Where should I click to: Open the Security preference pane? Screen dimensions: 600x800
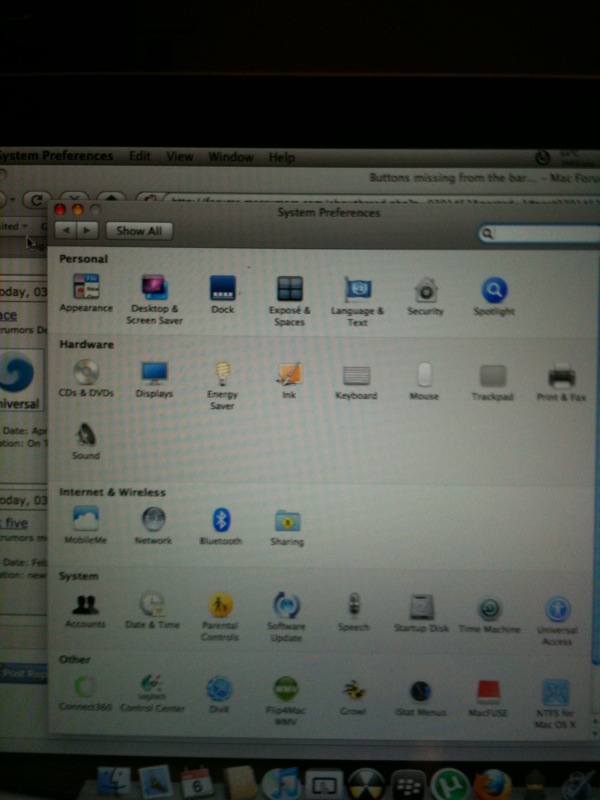(x=426, y=296)
